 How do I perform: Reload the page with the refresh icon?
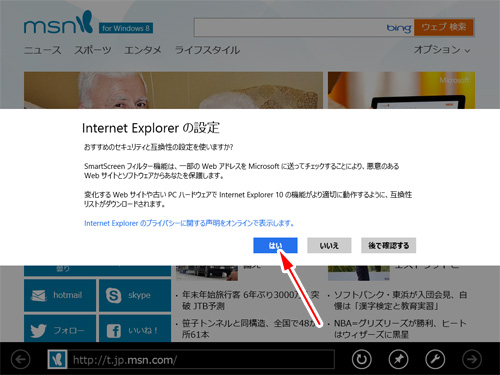(362, 359)
